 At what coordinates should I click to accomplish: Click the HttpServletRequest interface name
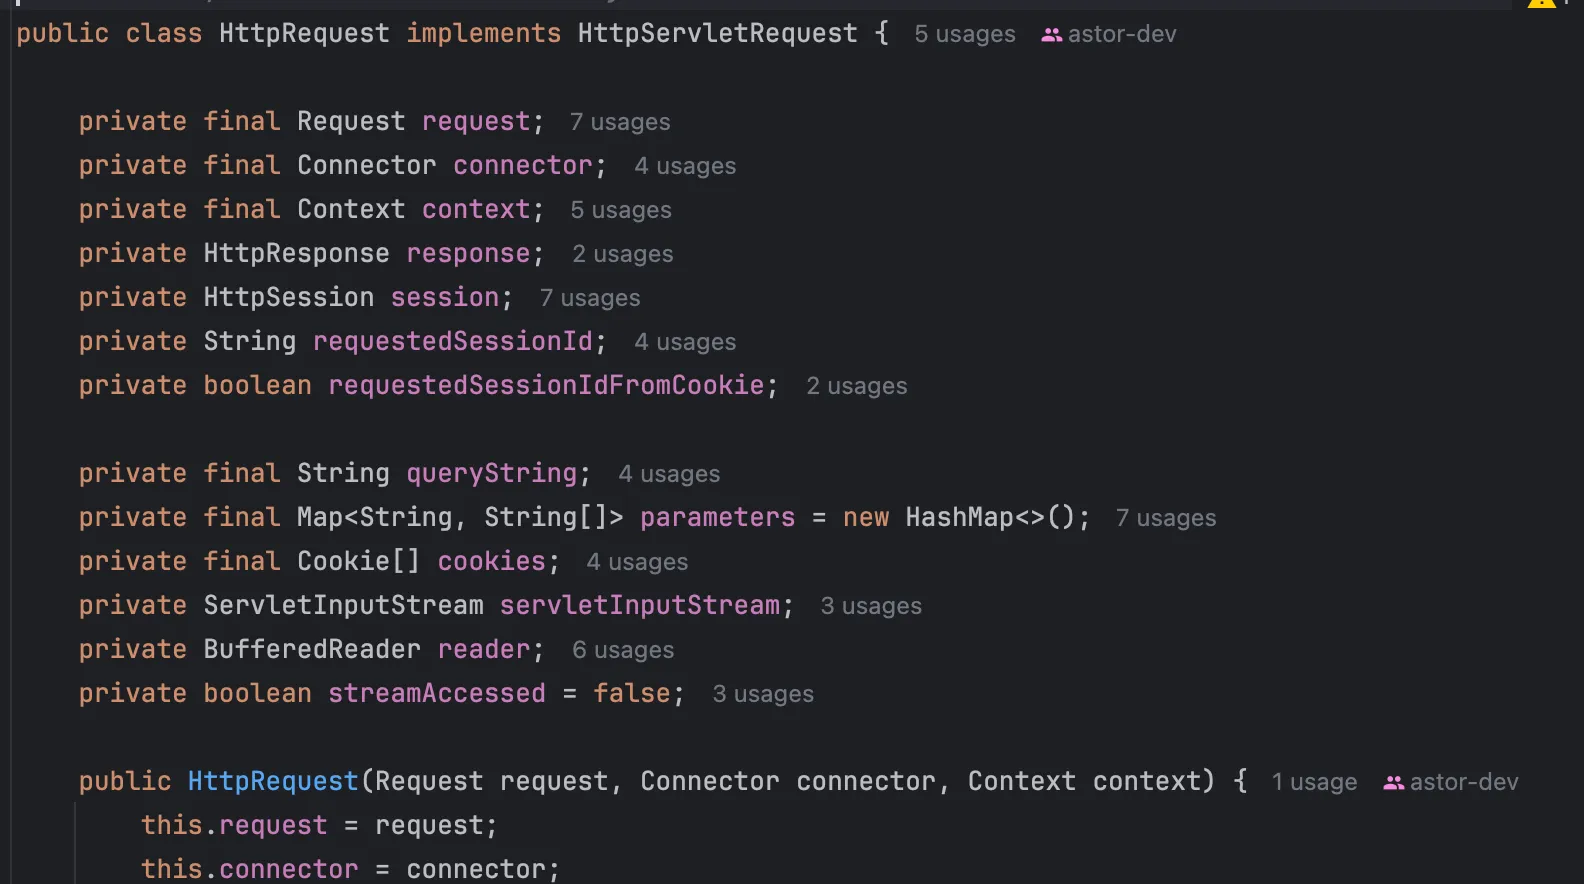click(717, 34)
